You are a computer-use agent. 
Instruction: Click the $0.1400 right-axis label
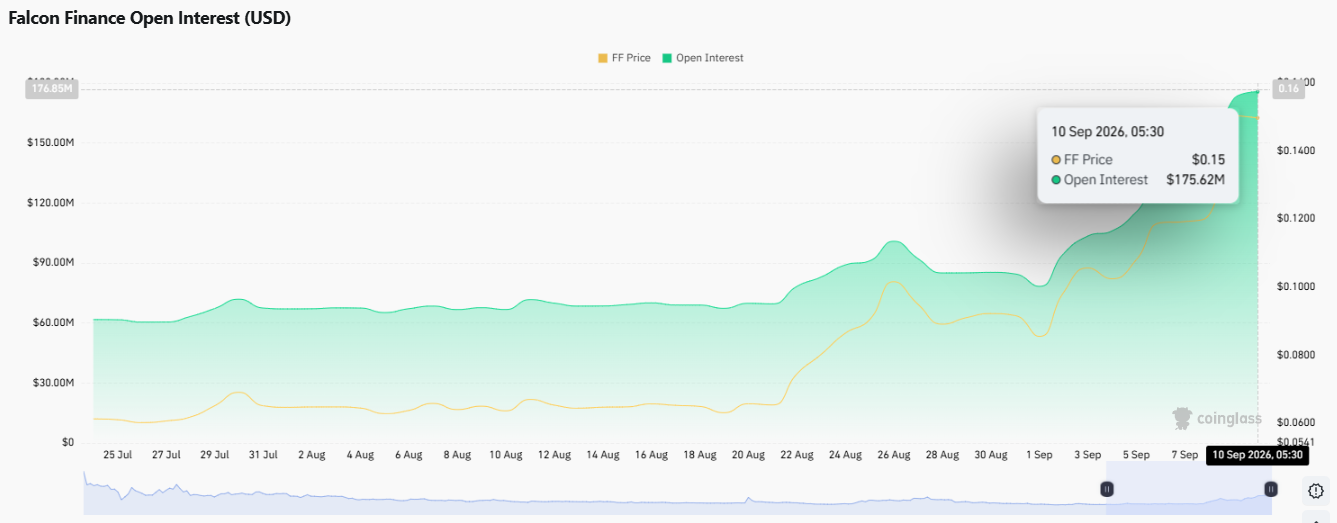pyautogui.click(x=1296, y=150)
